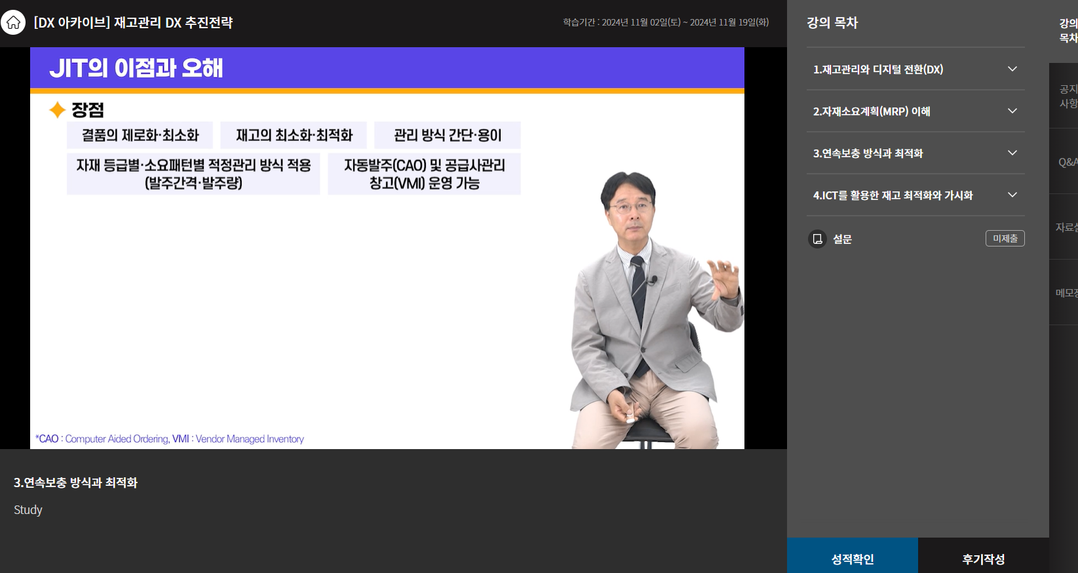The image size is (1078, 573).
Task: Switch to the 공지사항 side tab
Action: click(x=1066, y=96)
